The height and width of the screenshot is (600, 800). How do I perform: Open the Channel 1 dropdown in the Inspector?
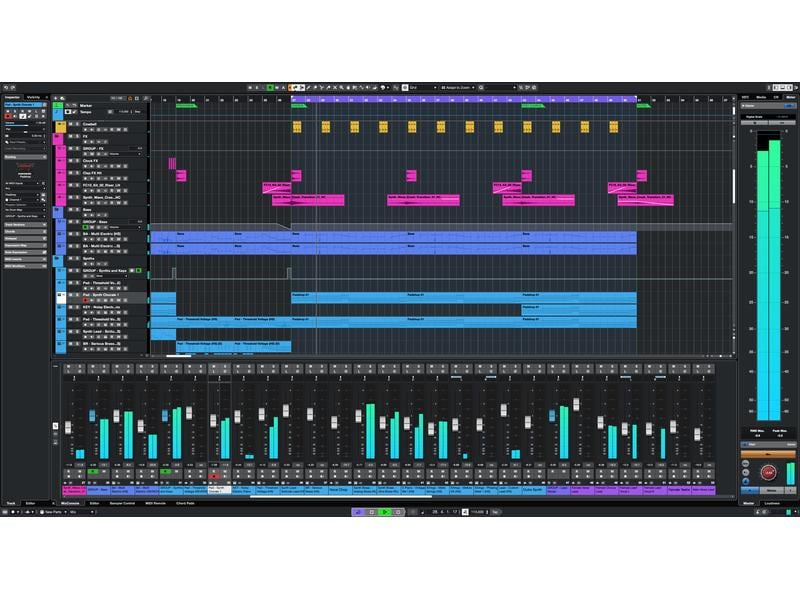click(22, 199)
